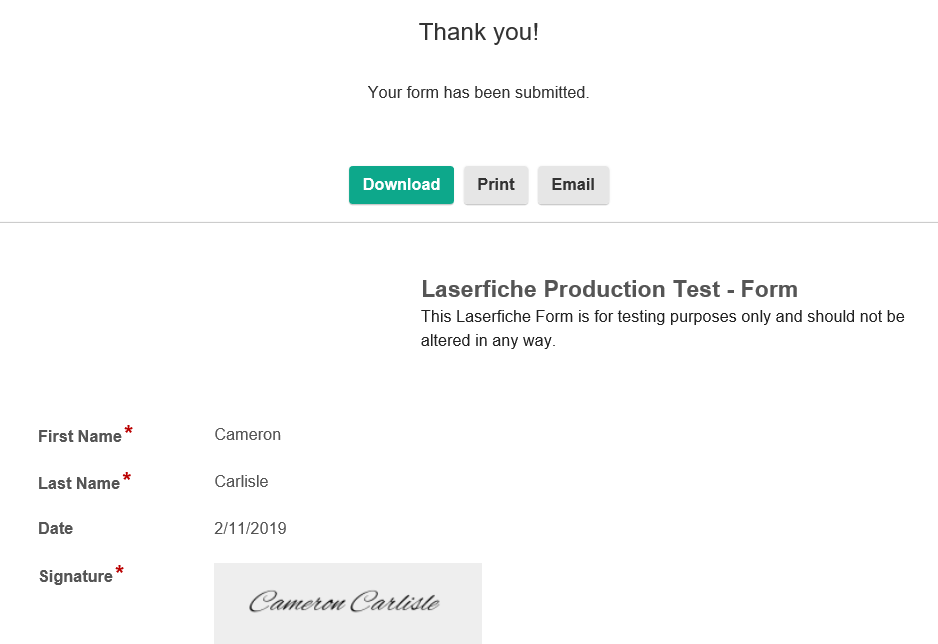Click the Last Name value Carlisle
938x644 pixels.
(x=241, y=481)
